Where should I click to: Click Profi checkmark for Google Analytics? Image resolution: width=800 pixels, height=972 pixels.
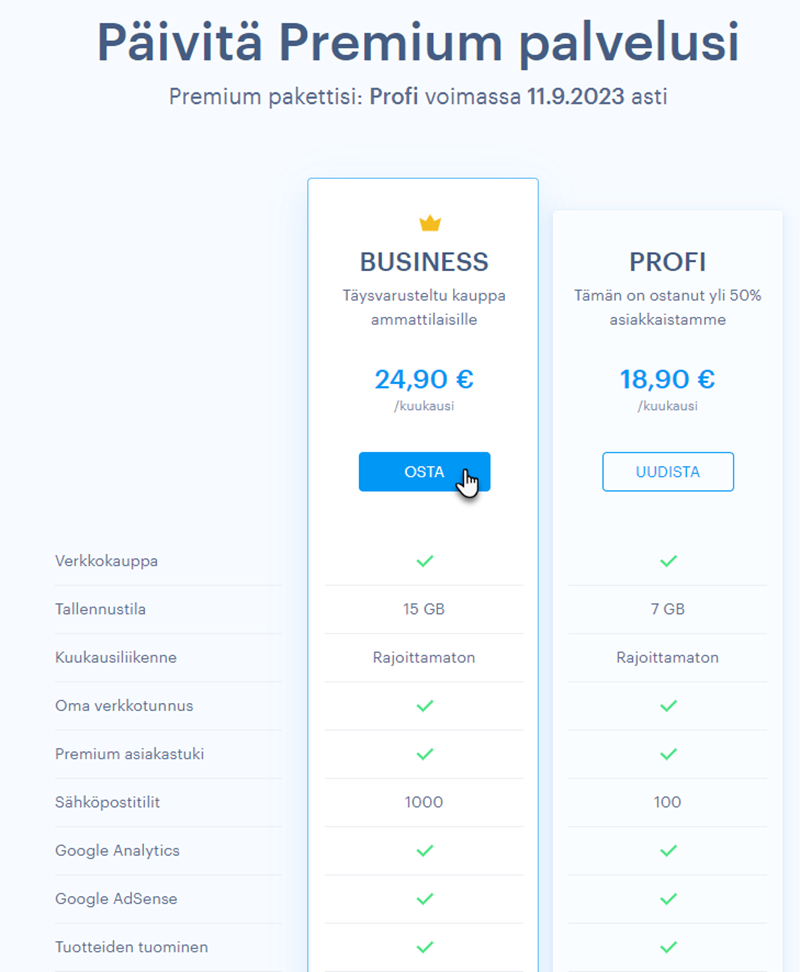[668, 851]
